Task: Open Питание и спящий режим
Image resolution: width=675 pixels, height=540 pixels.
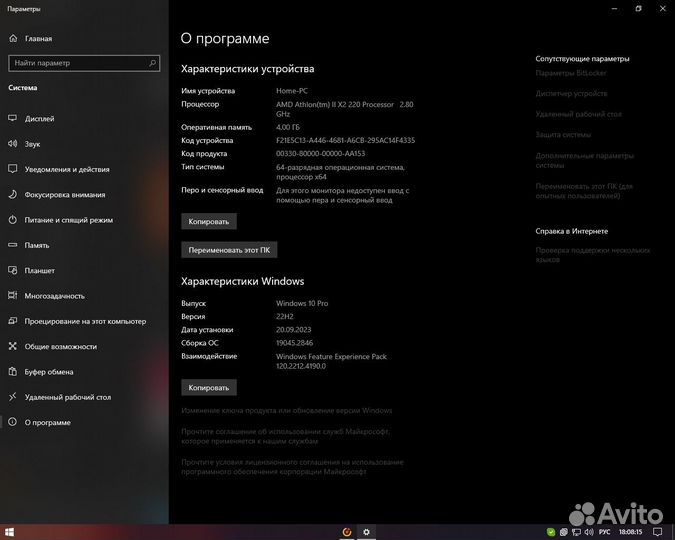Action: 60,220
